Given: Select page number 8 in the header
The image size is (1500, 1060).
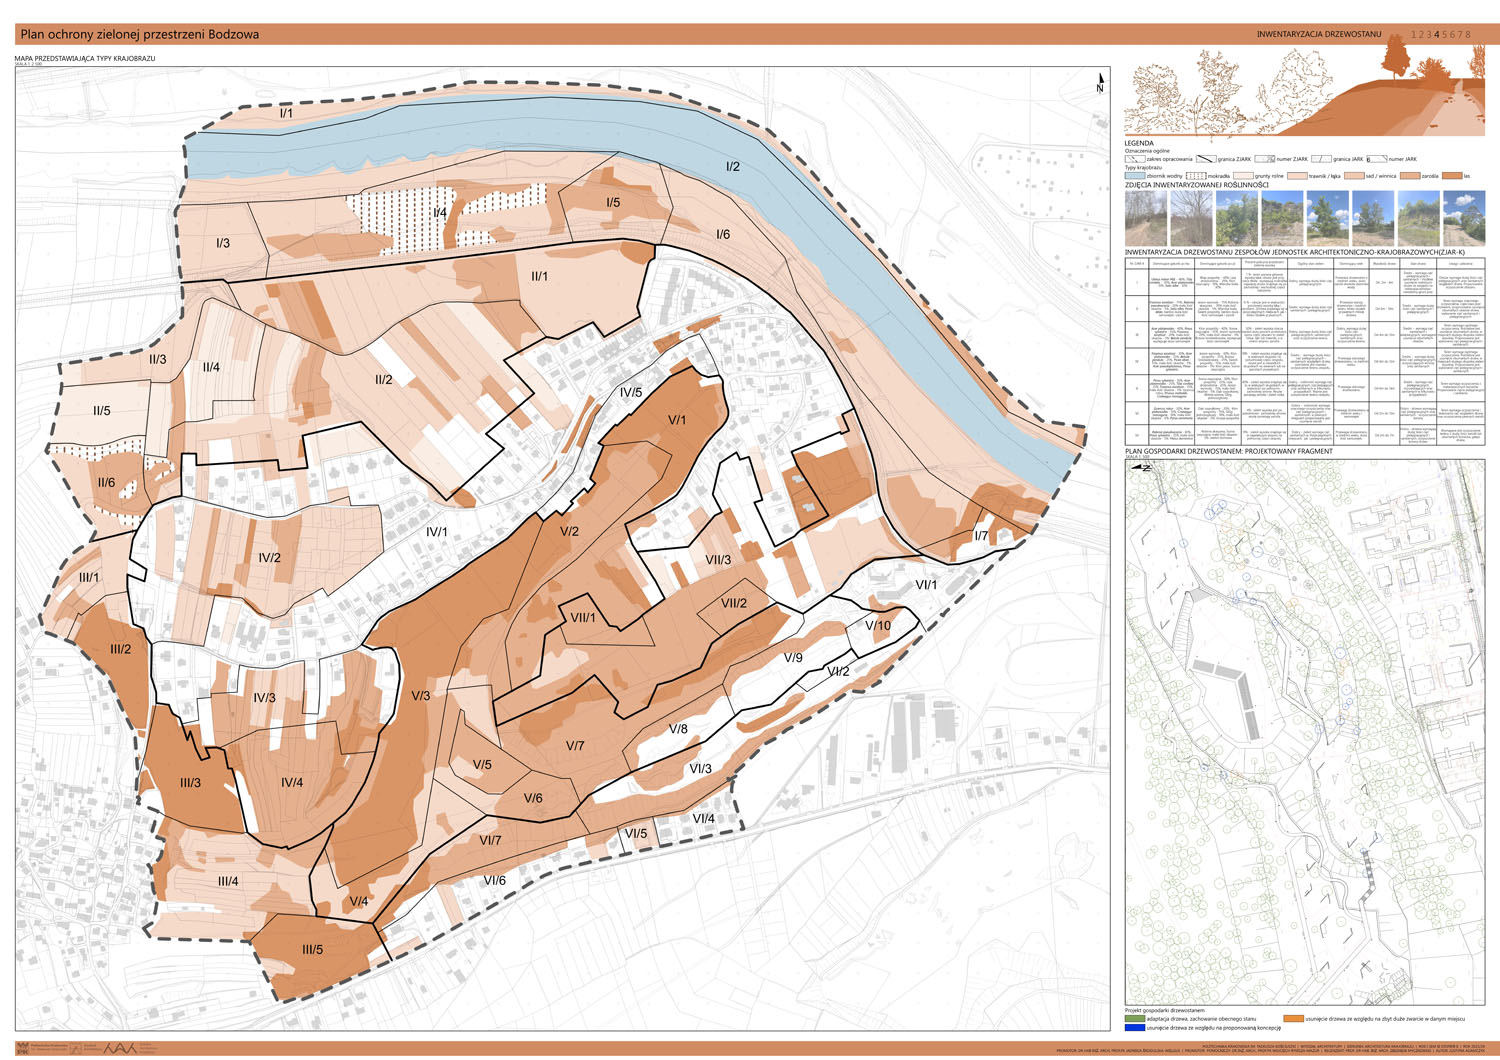Looking at the screenshot, I should 1468,35.
